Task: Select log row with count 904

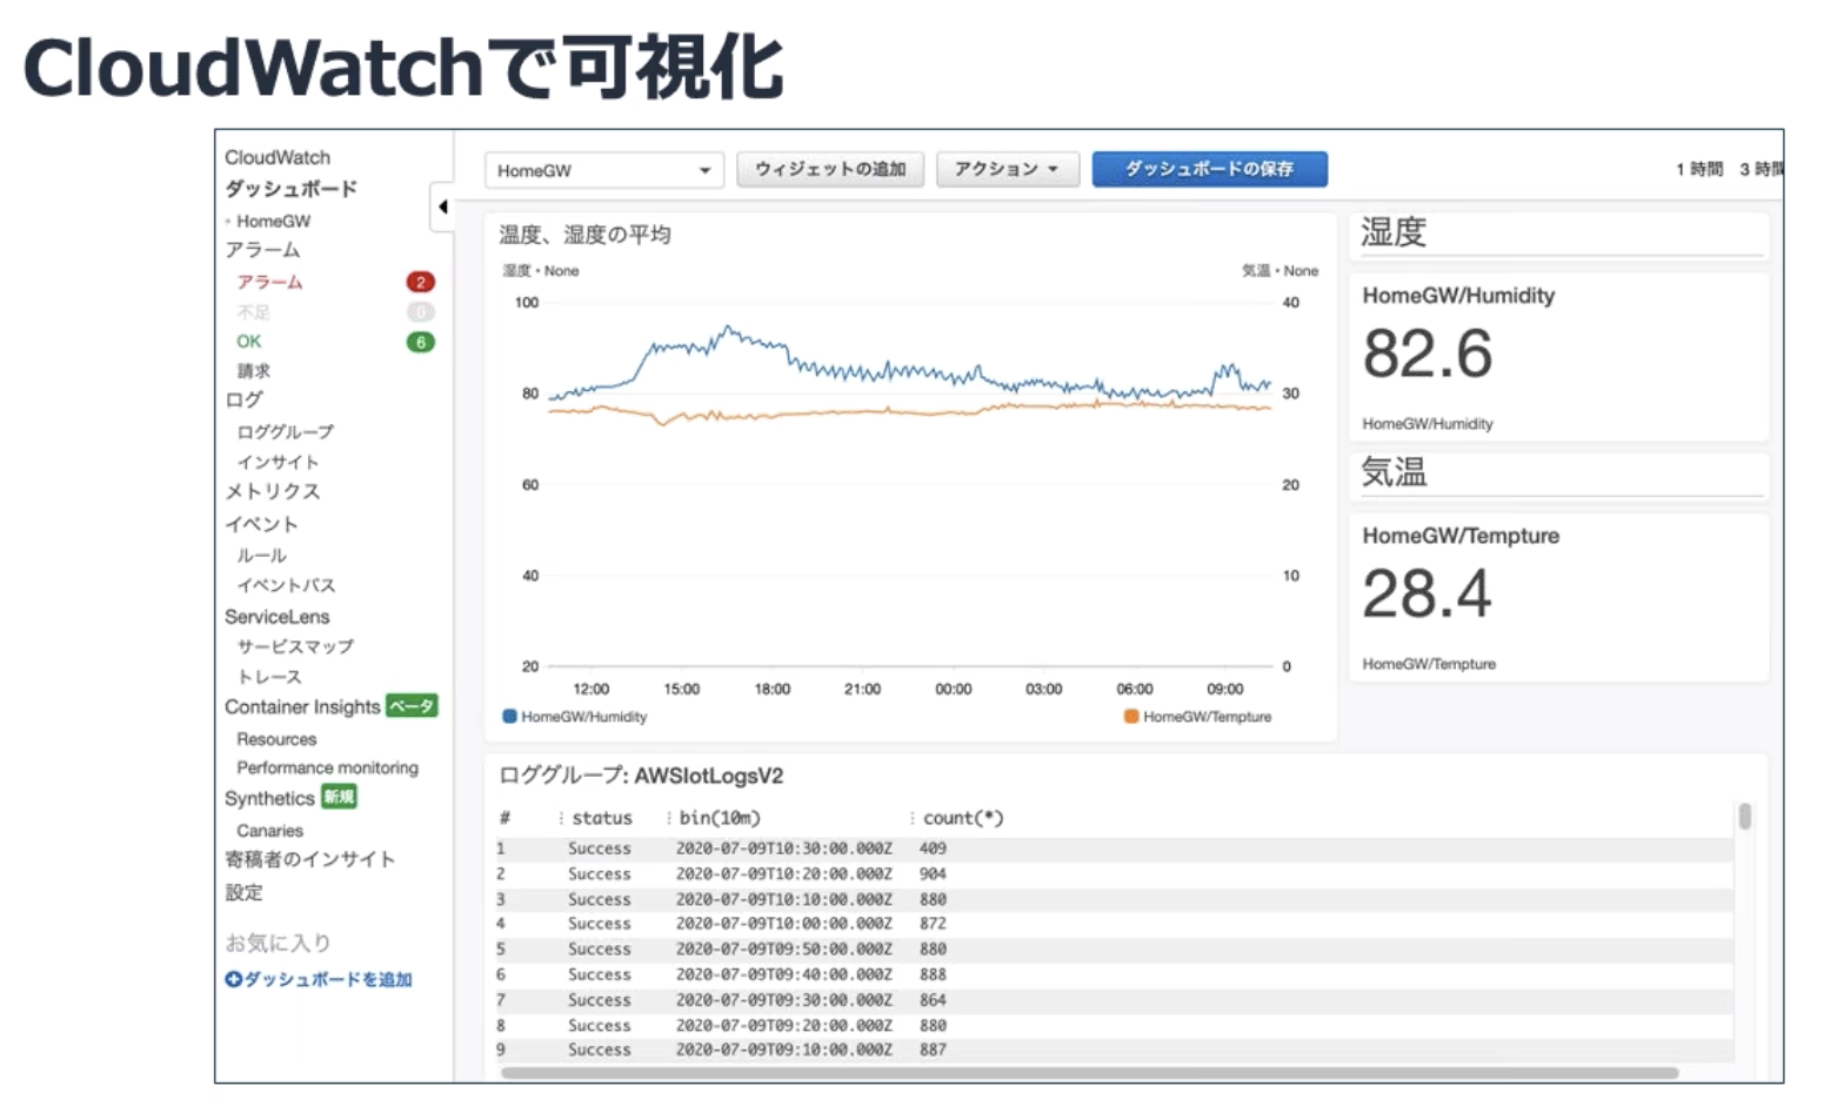Action: pos(1114,874)
